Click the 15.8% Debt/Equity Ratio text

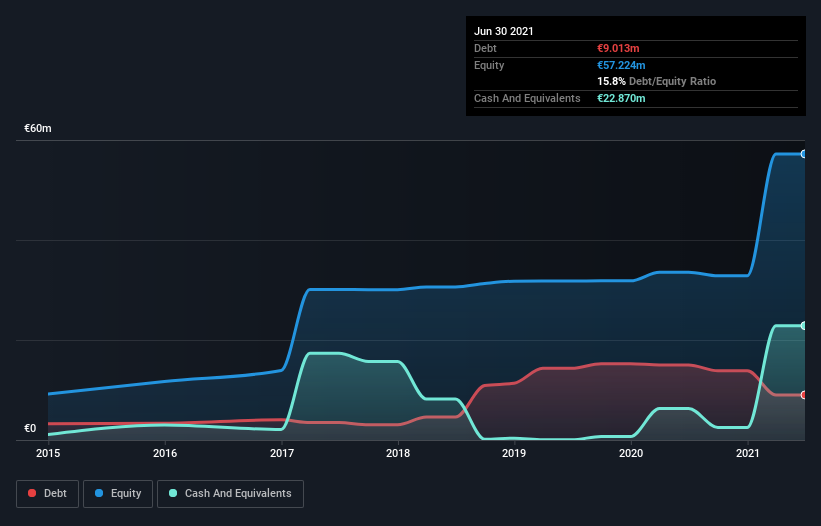657,81
